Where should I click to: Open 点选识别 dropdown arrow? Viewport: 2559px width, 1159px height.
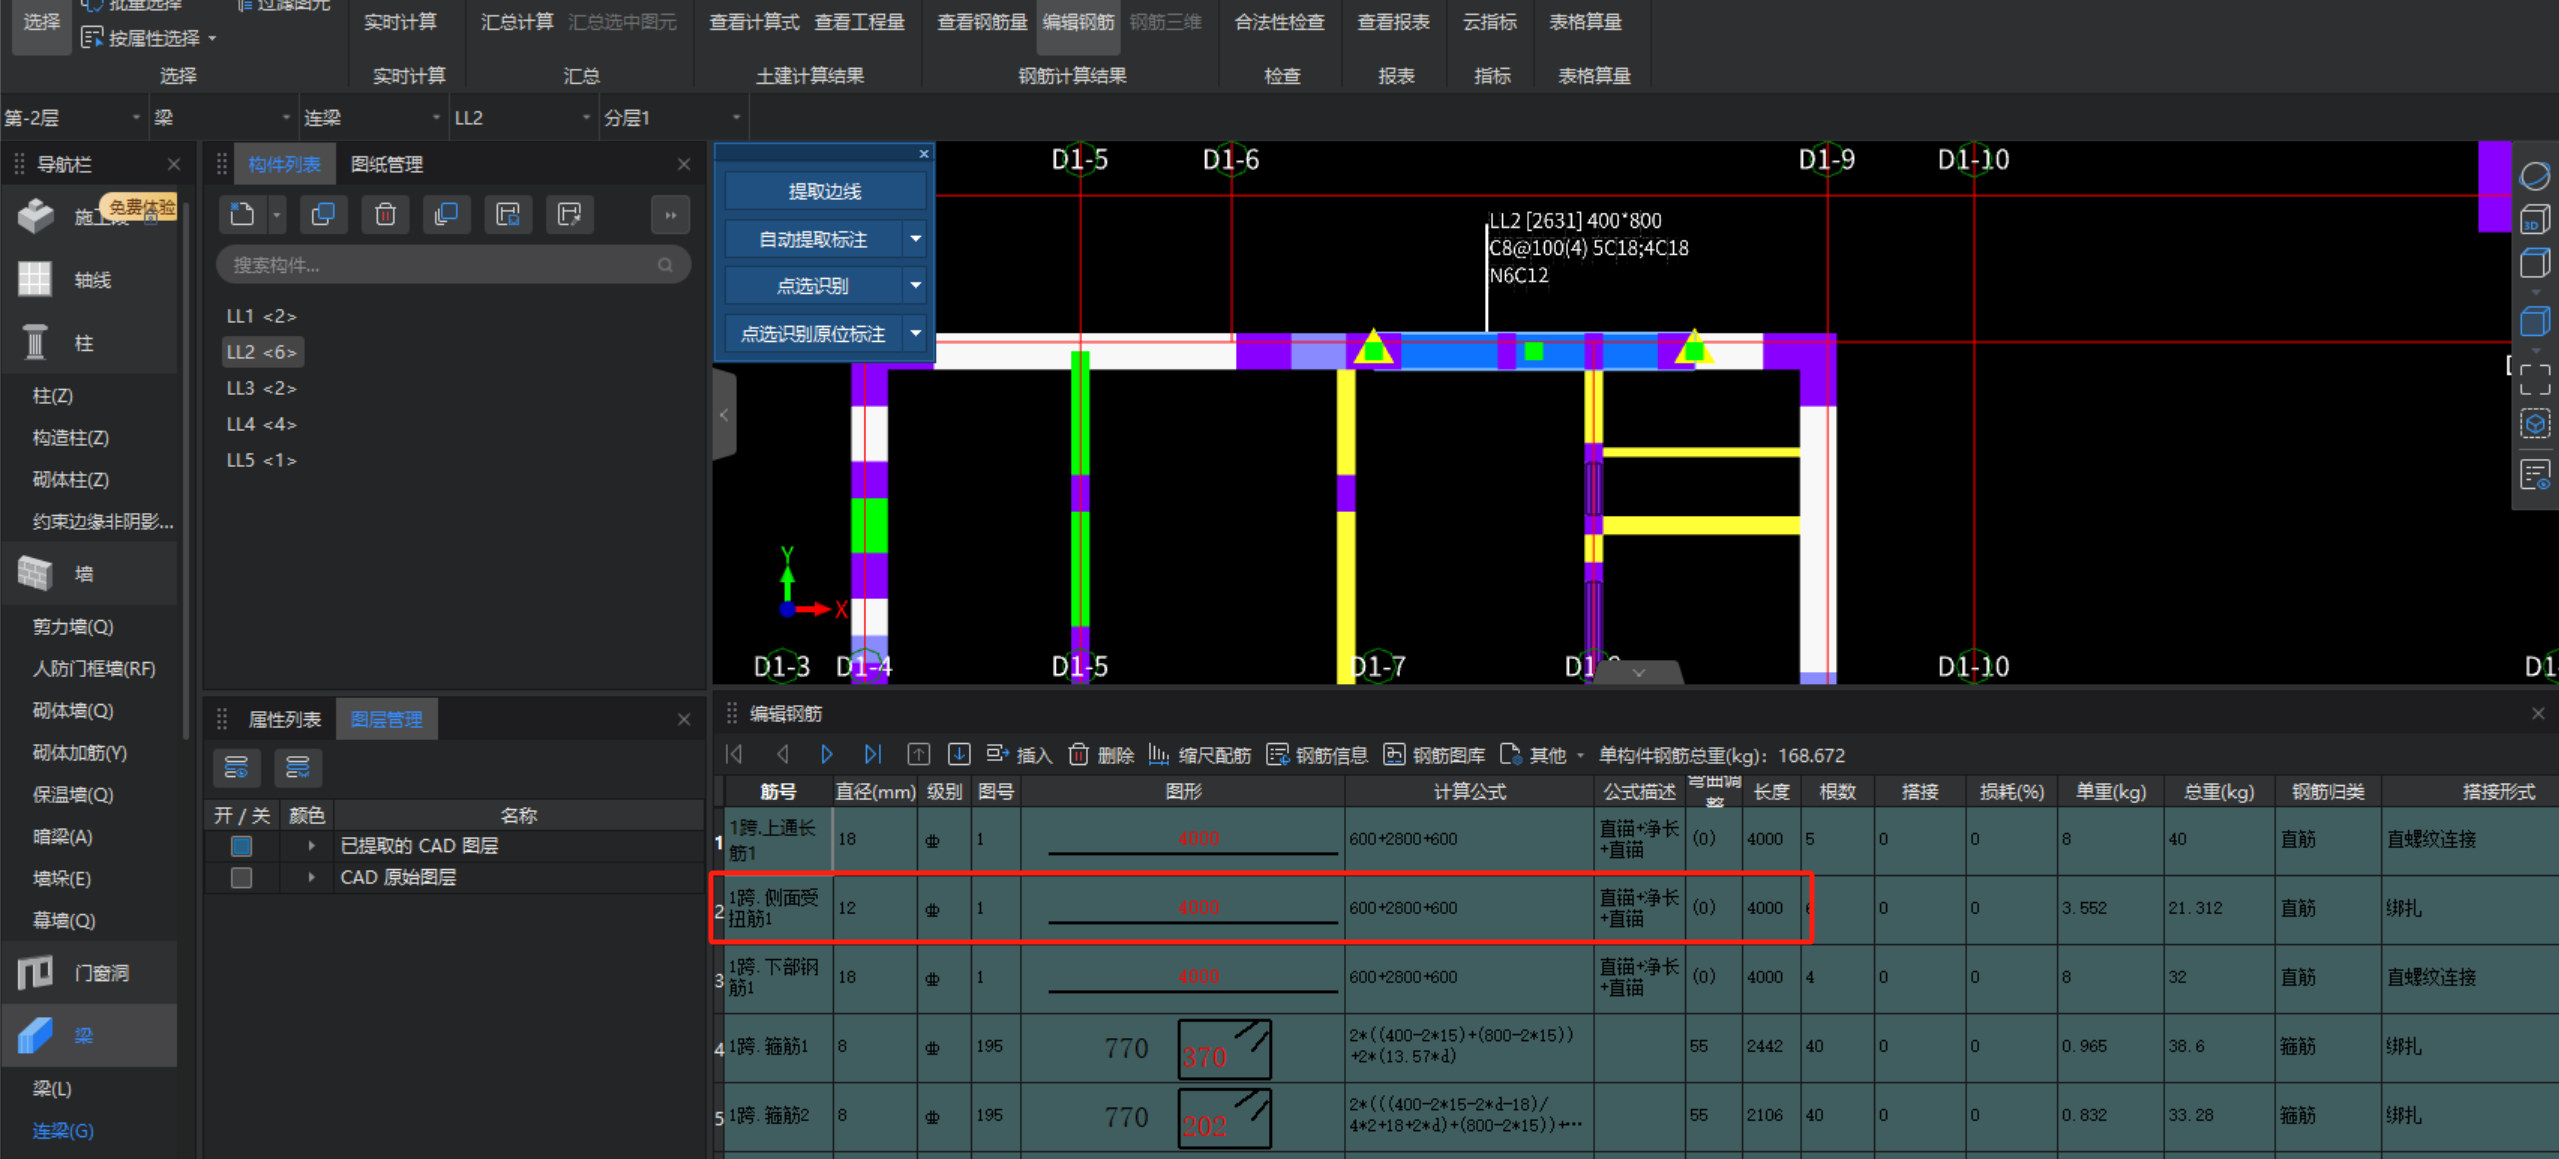(916, 286)
